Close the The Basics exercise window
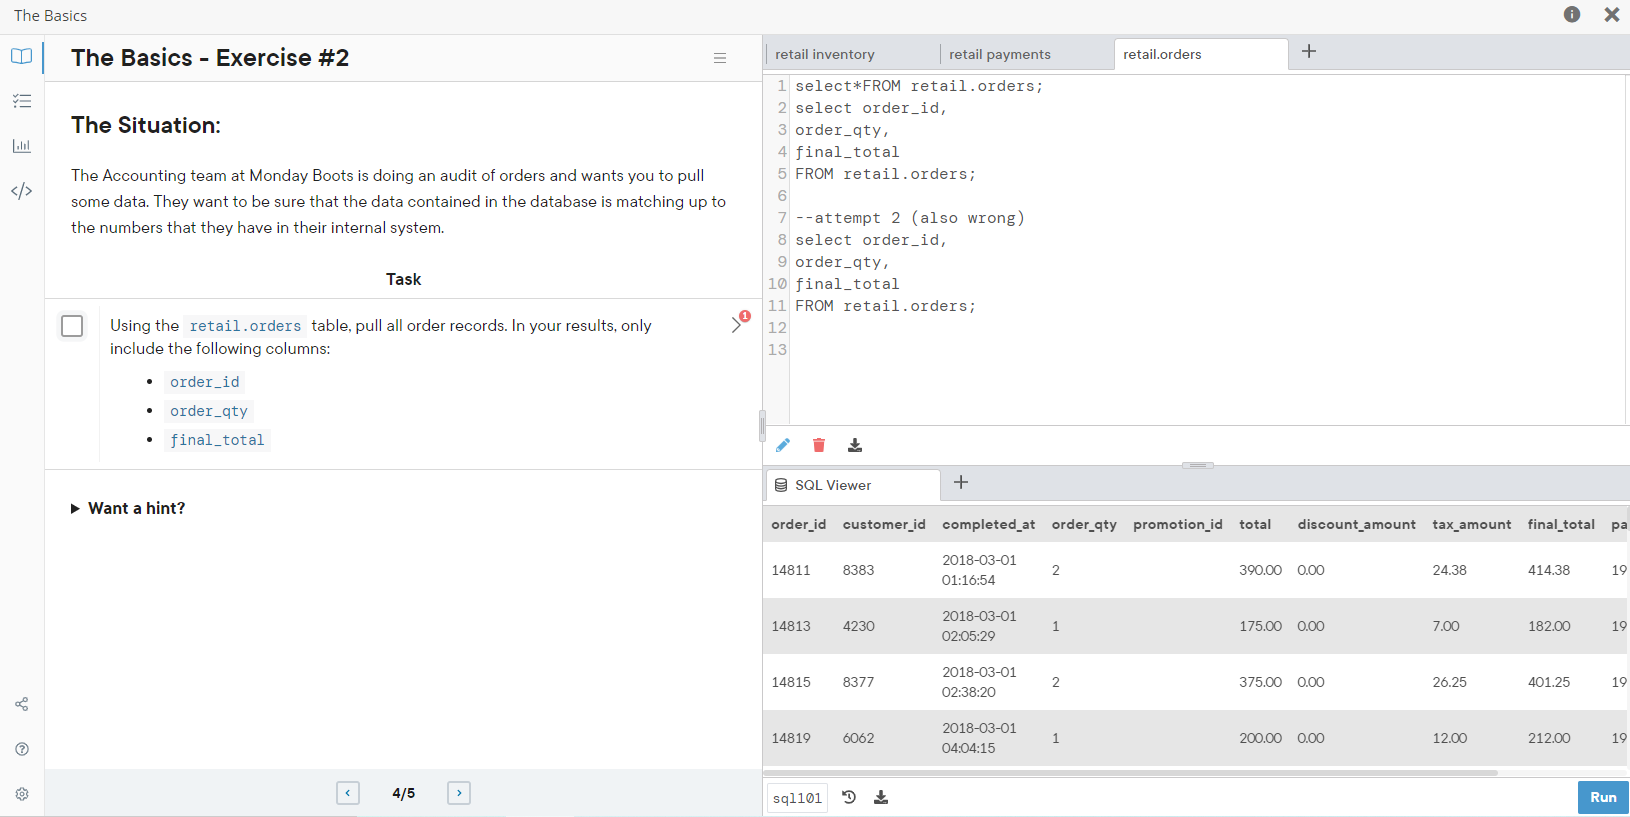The image size is (1630, 817). (x=1612, y=14)
